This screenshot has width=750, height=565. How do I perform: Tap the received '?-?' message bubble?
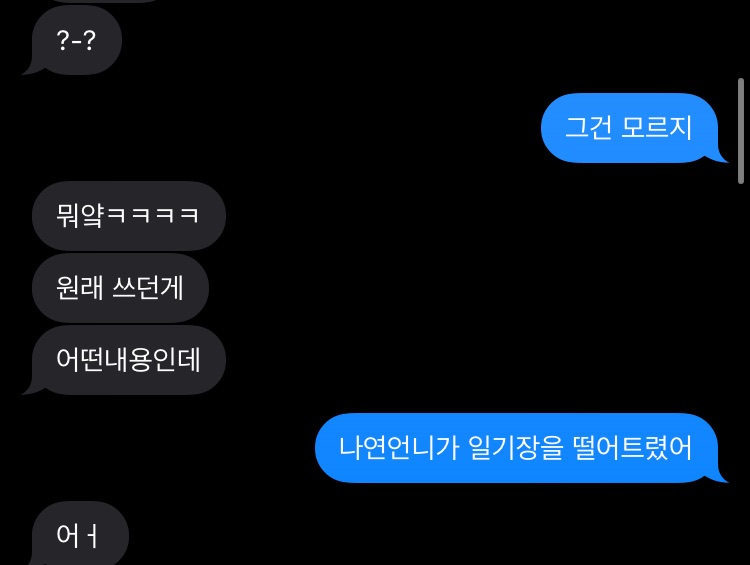[77, 40]
